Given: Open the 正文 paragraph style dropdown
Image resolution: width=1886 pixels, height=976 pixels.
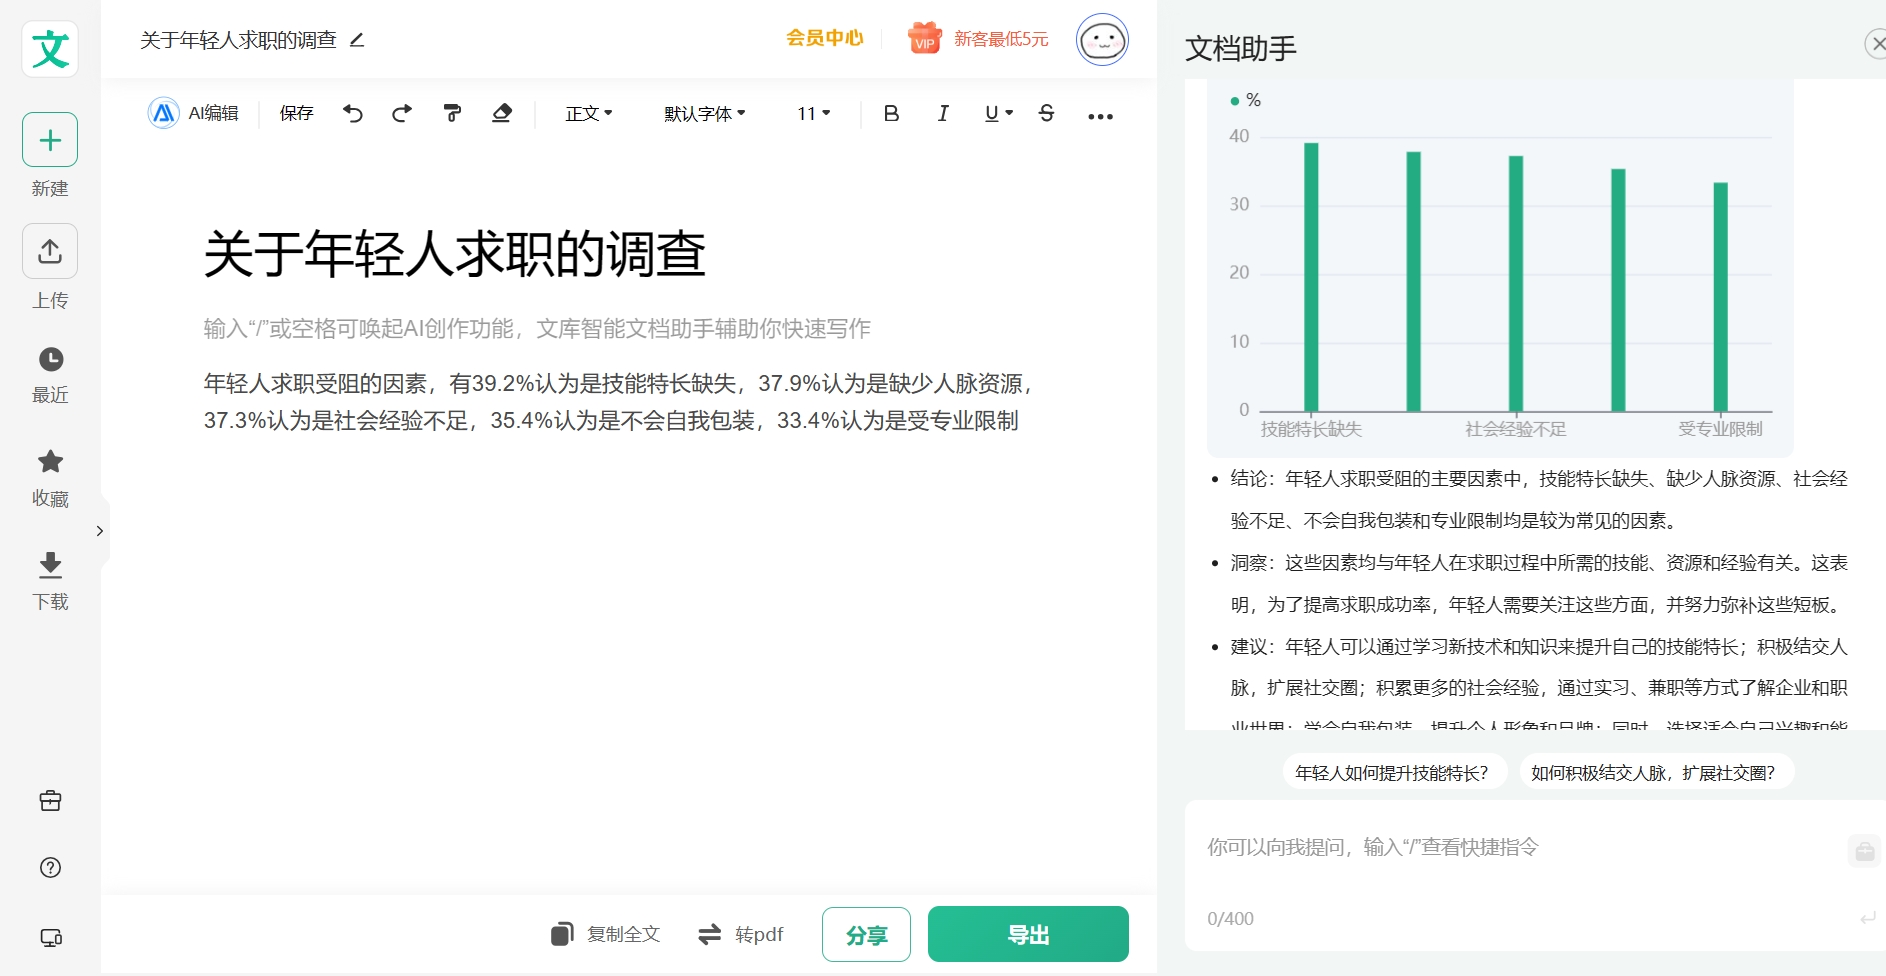Looking at the screenshot, I should tap(588, 114).
